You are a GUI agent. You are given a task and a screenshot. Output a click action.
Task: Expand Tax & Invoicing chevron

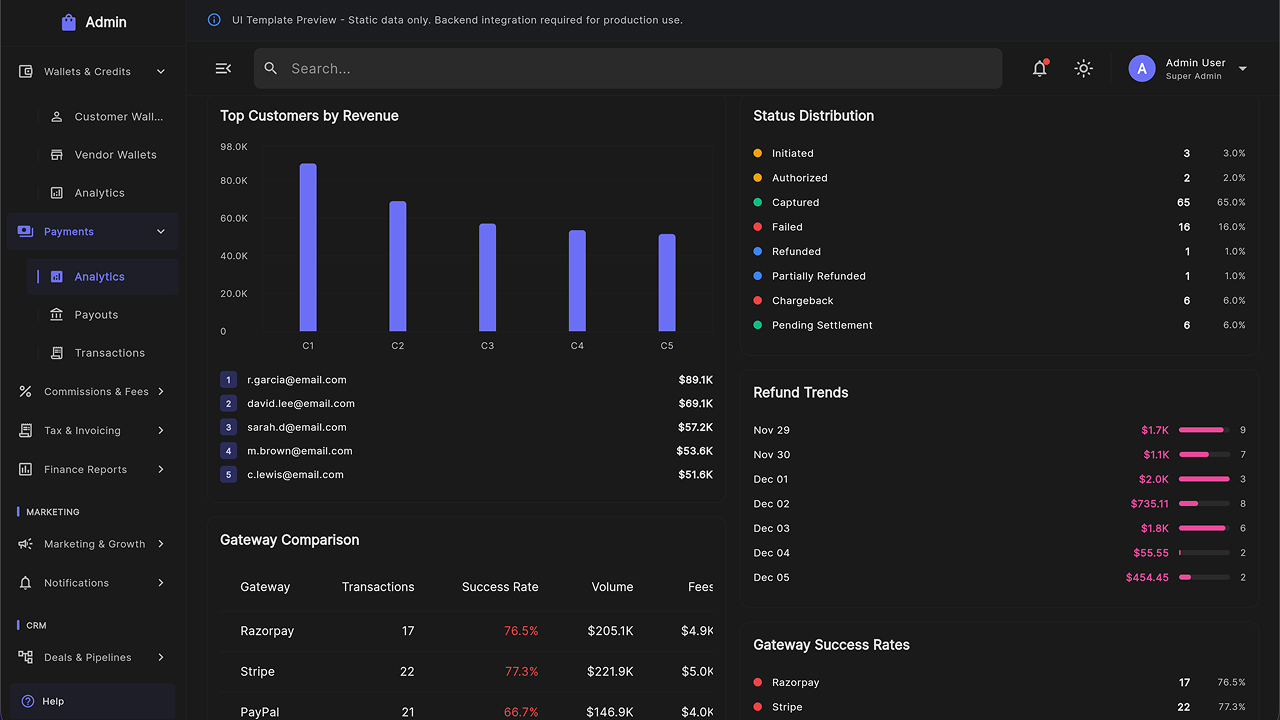(161, 430)
